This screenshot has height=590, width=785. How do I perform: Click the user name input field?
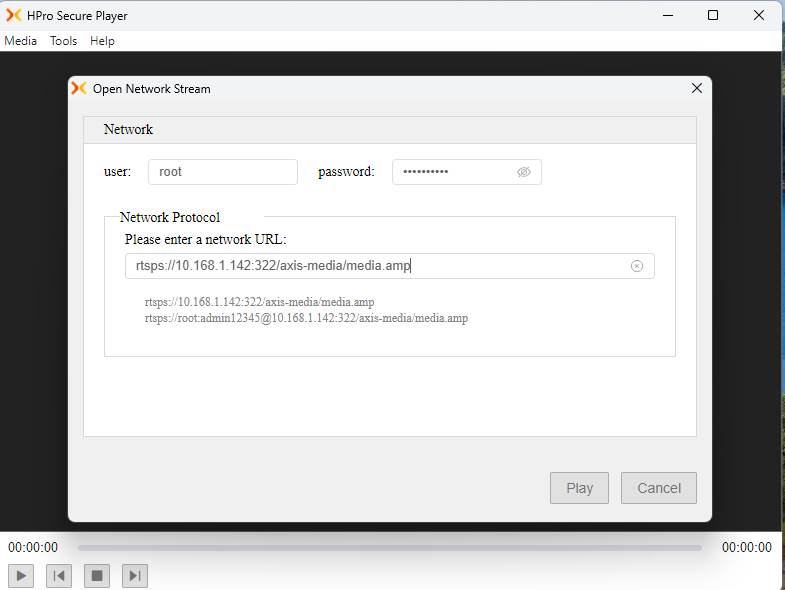(222, 172)
